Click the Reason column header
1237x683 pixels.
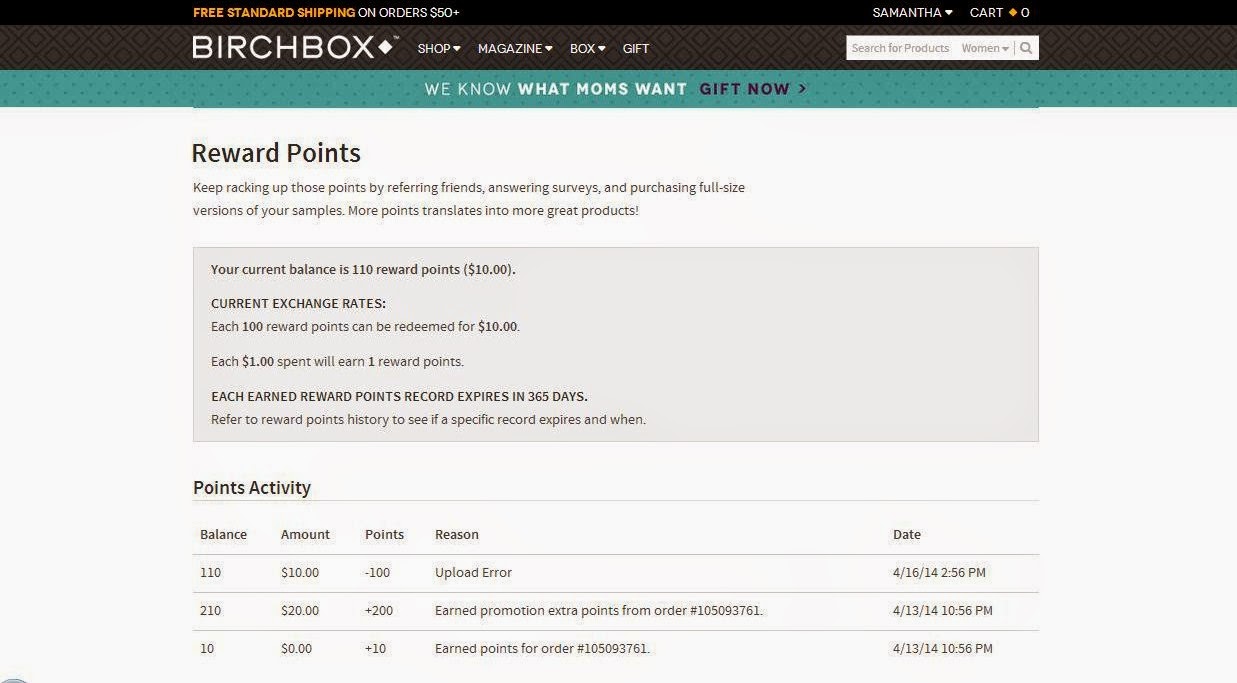[x=457, y=534]
